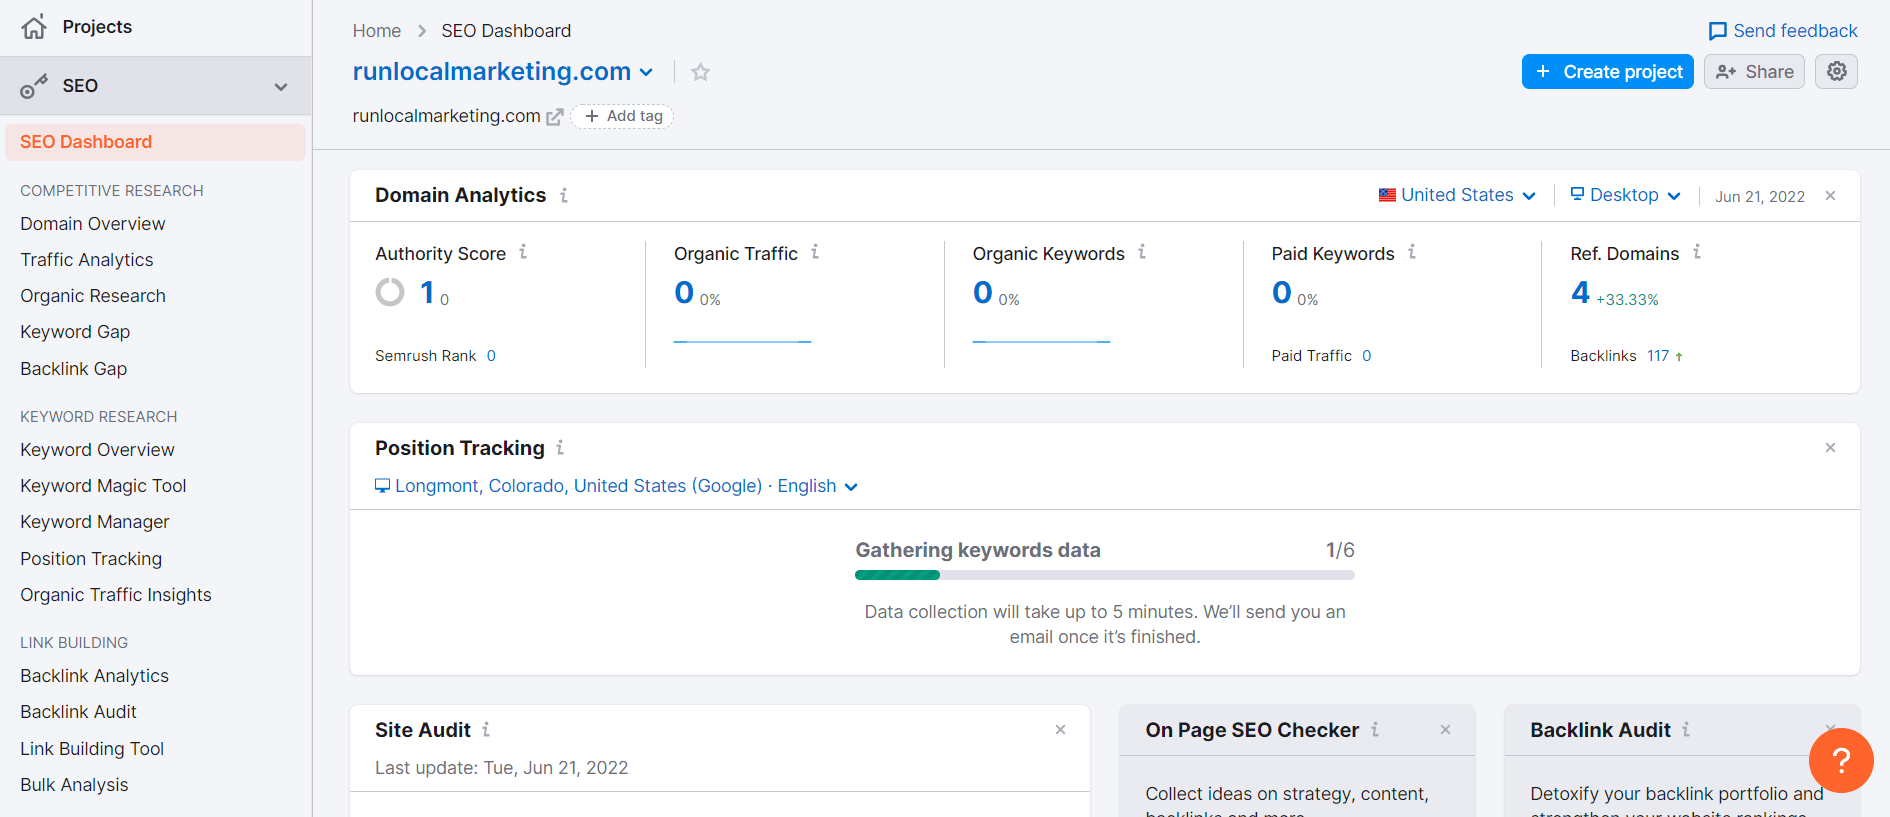Image resolution: width=1890 pixels, height=817 pixels.
Task: Open runlocalmarketing.com external link icon
Action: (x=555, y=117)
